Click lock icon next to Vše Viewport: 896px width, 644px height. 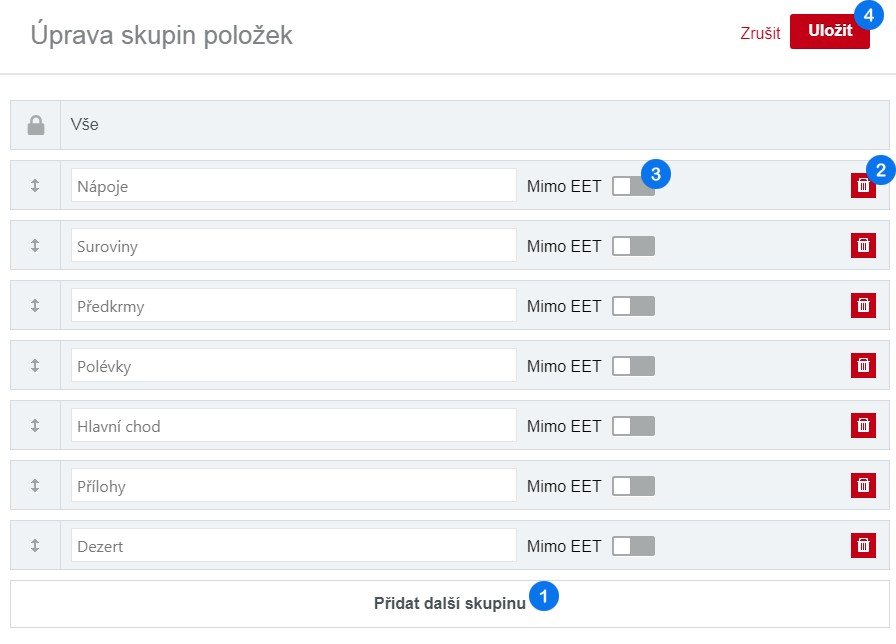point(35,126)
